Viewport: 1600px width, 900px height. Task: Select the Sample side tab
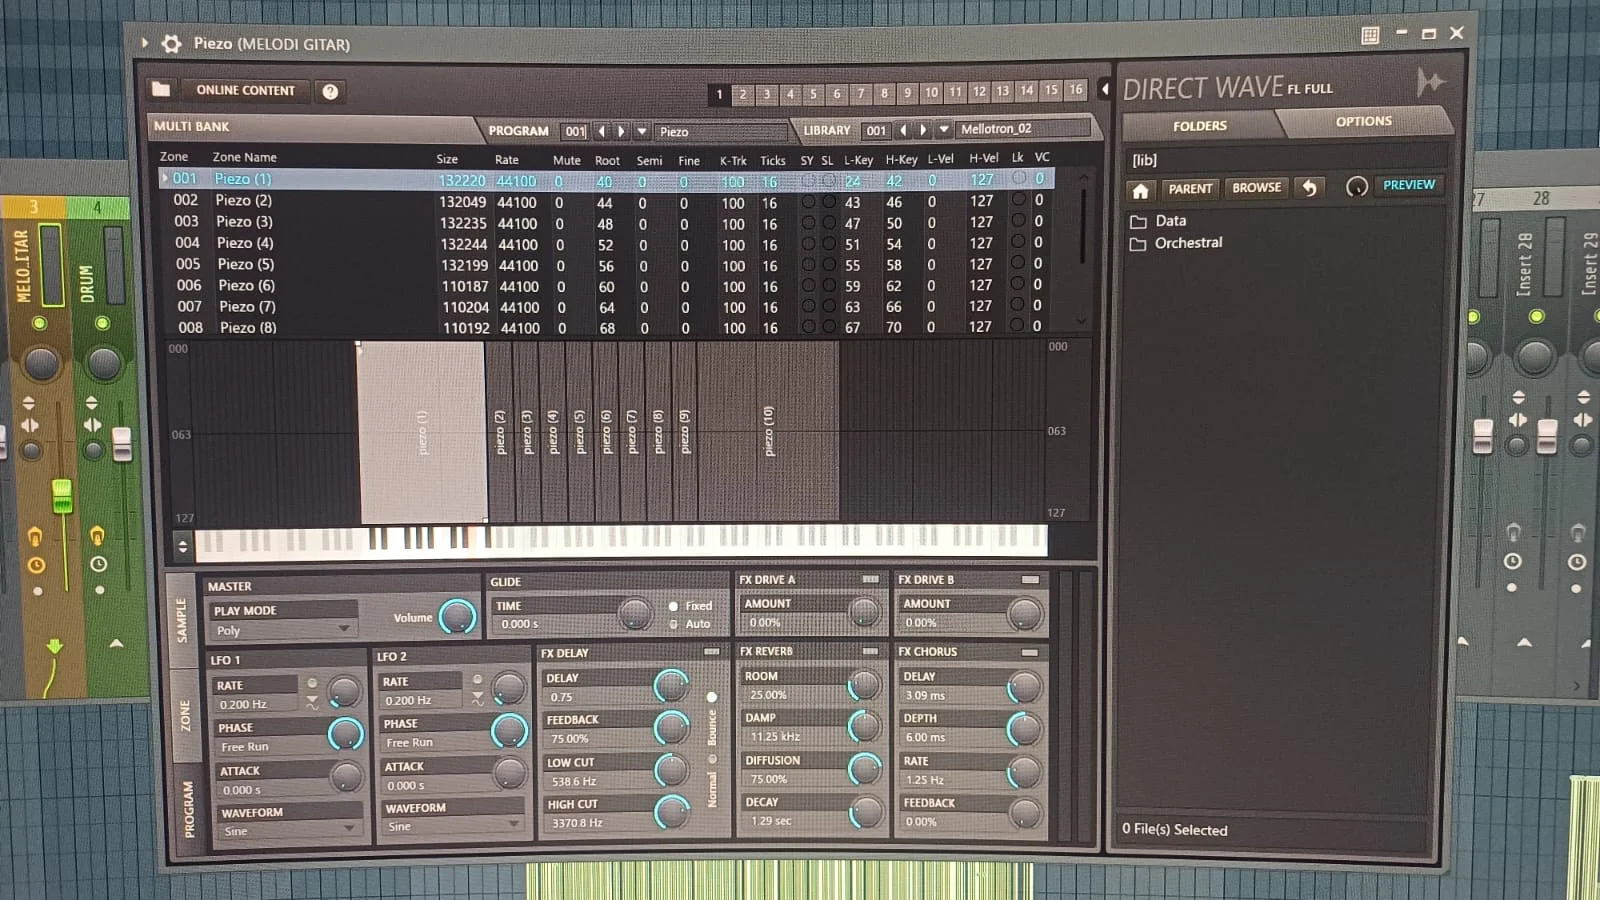[x=181, y=619]
